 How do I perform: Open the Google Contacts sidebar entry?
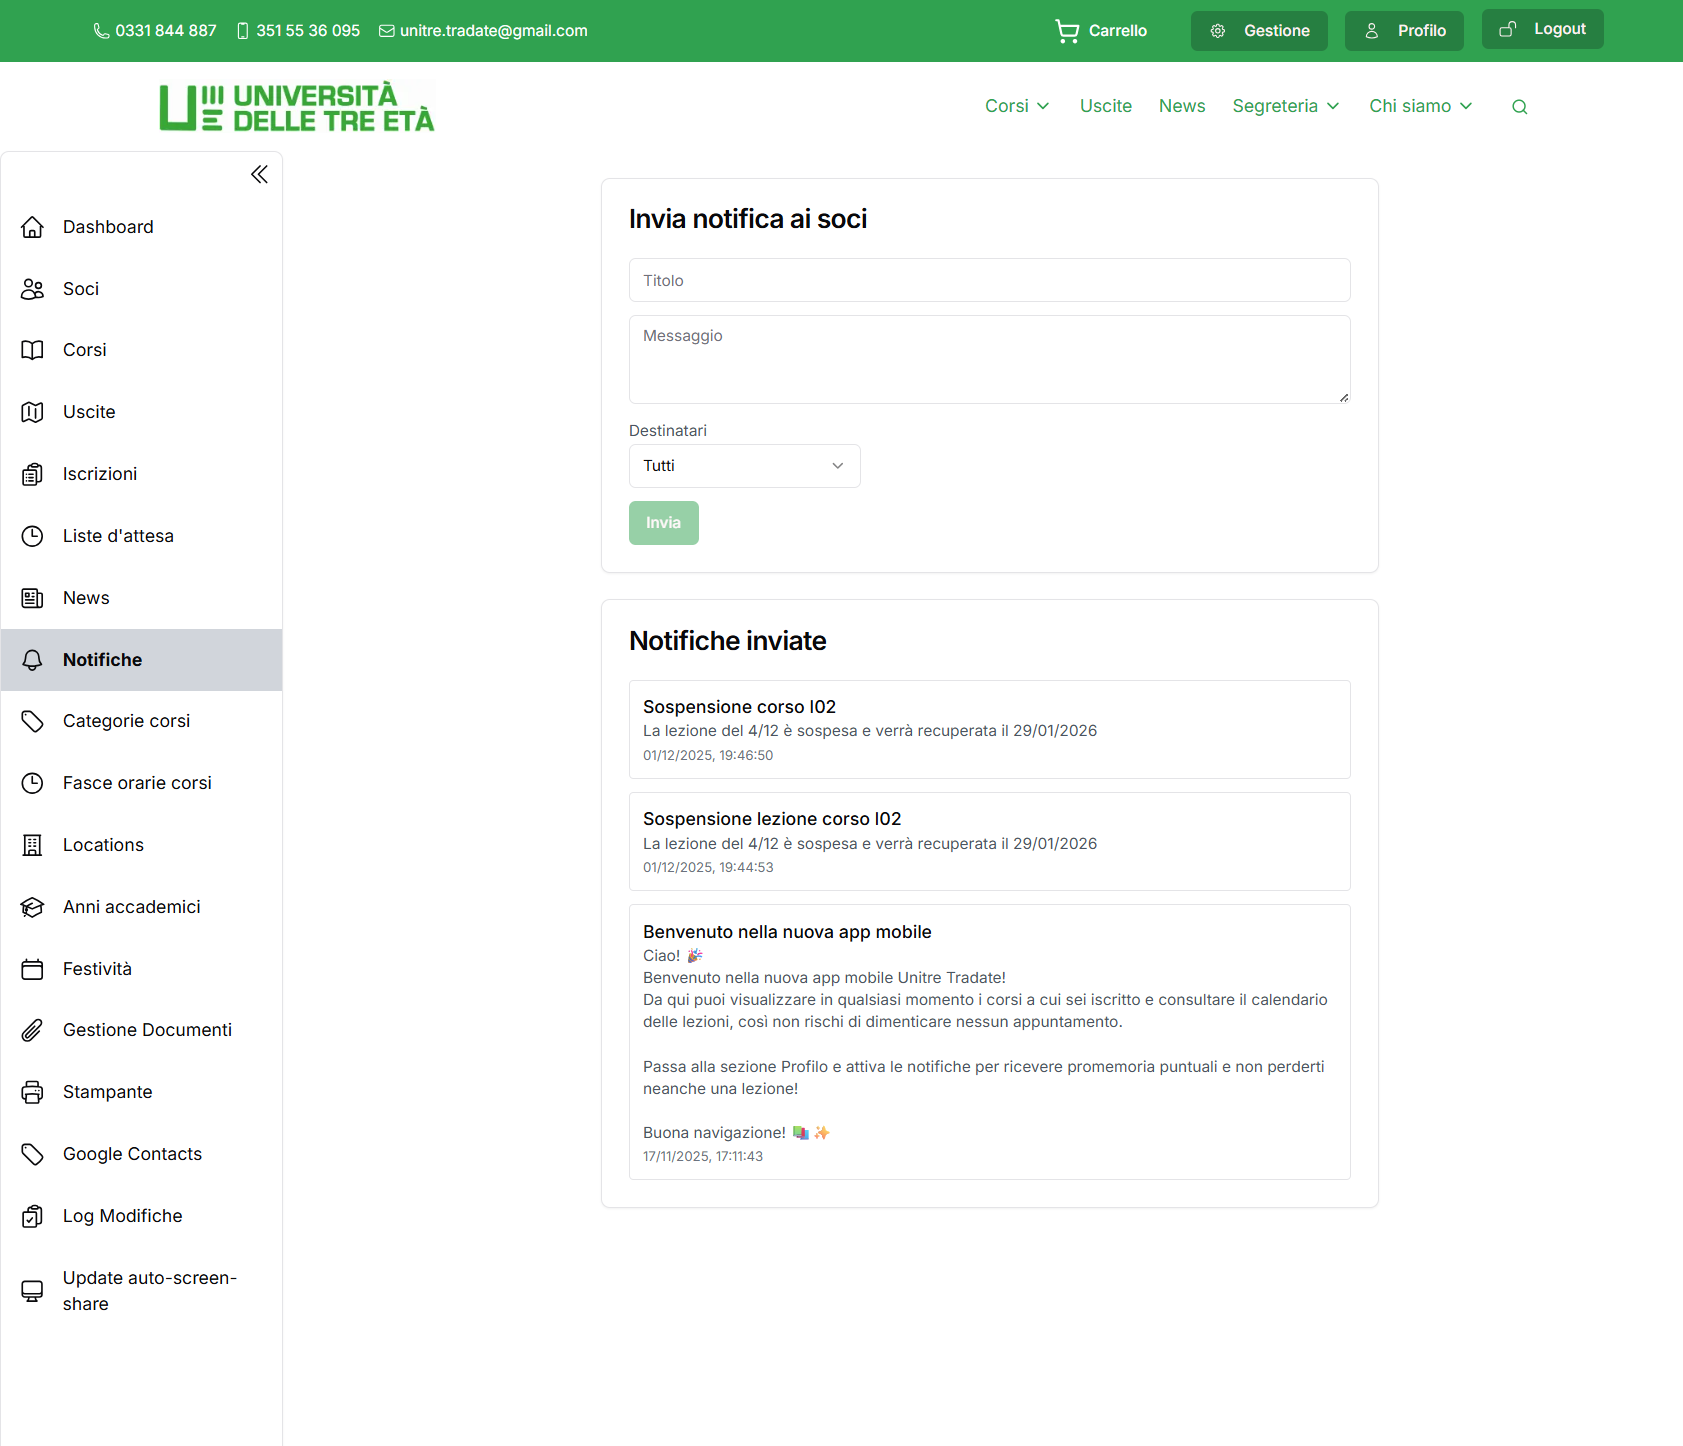pyautogui.click(x=131, y=1154)
